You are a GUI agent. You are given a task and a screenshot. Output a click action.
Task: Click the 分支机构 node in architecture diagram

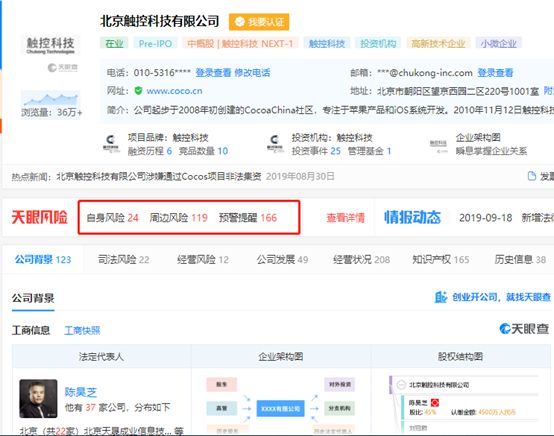coord(340,408)
